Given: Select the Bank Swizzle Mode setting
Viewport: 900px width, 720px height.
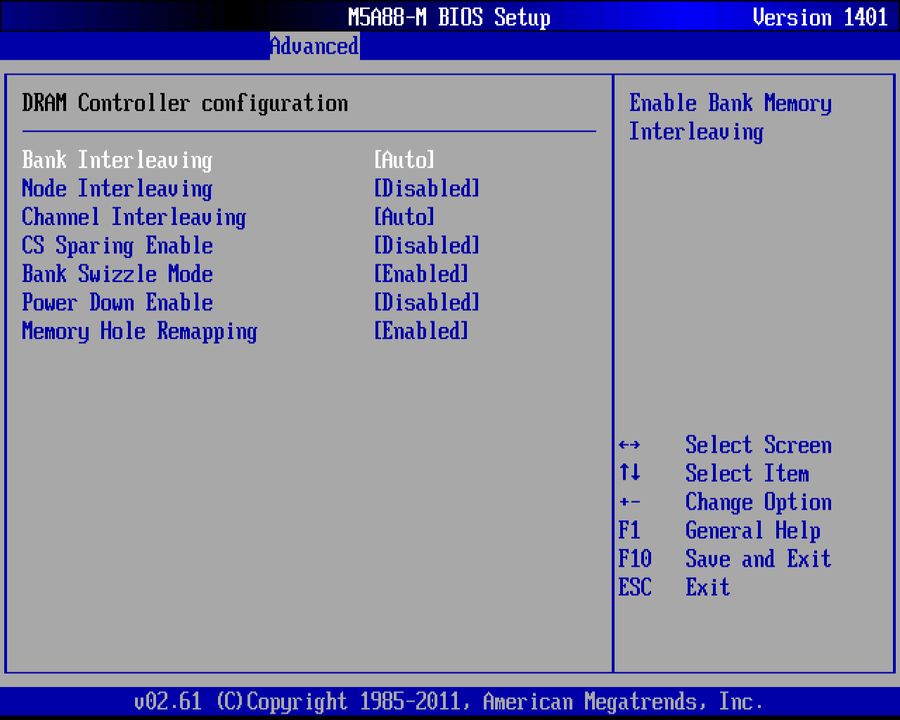Looking at the screenshot, I should (117, 274).
